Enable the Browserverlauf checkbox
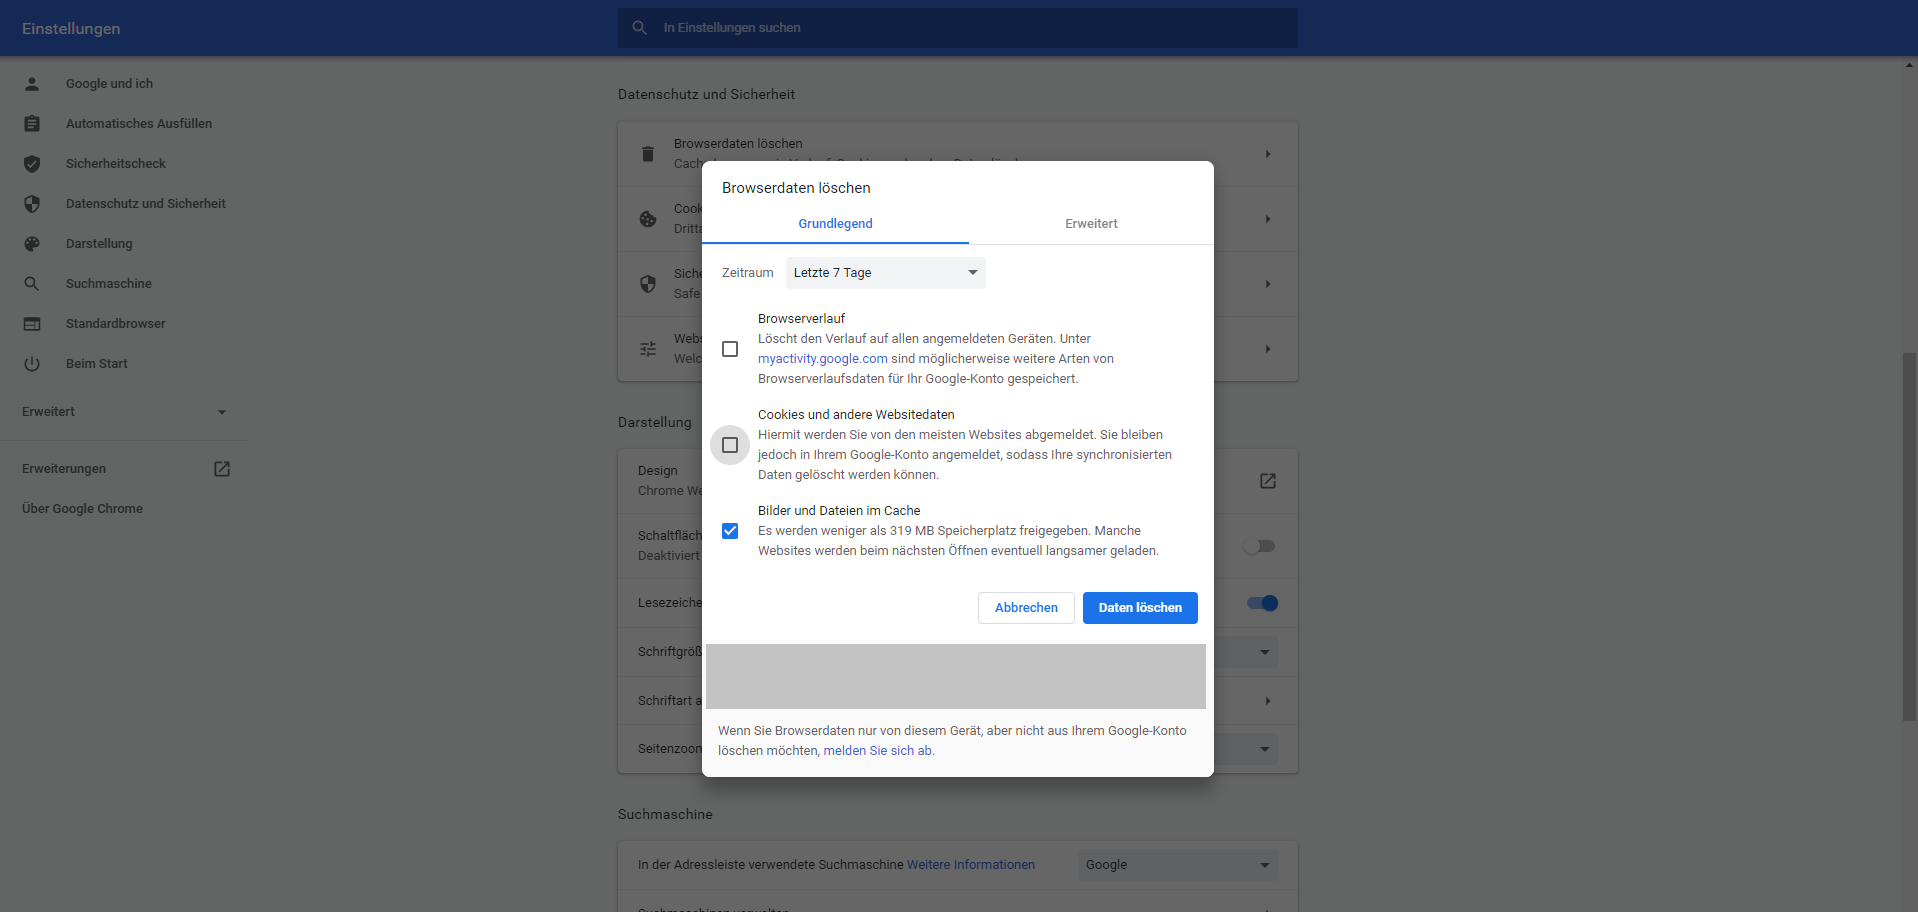This screenshot has height=912, width=1918. [730, 349]
